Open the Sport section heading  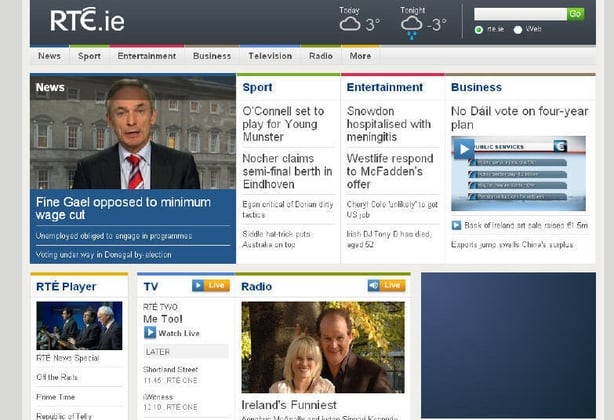click(257, 87)
